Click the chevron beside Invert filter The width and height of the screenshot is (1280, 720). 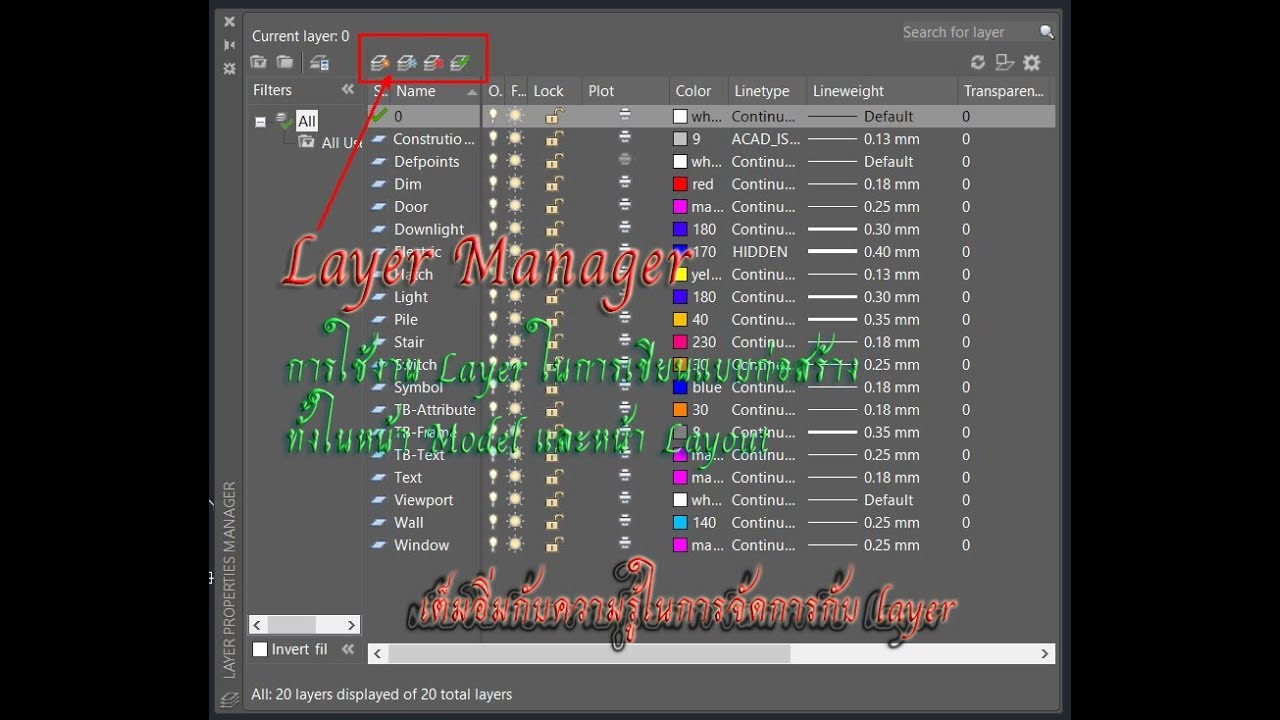348,649
